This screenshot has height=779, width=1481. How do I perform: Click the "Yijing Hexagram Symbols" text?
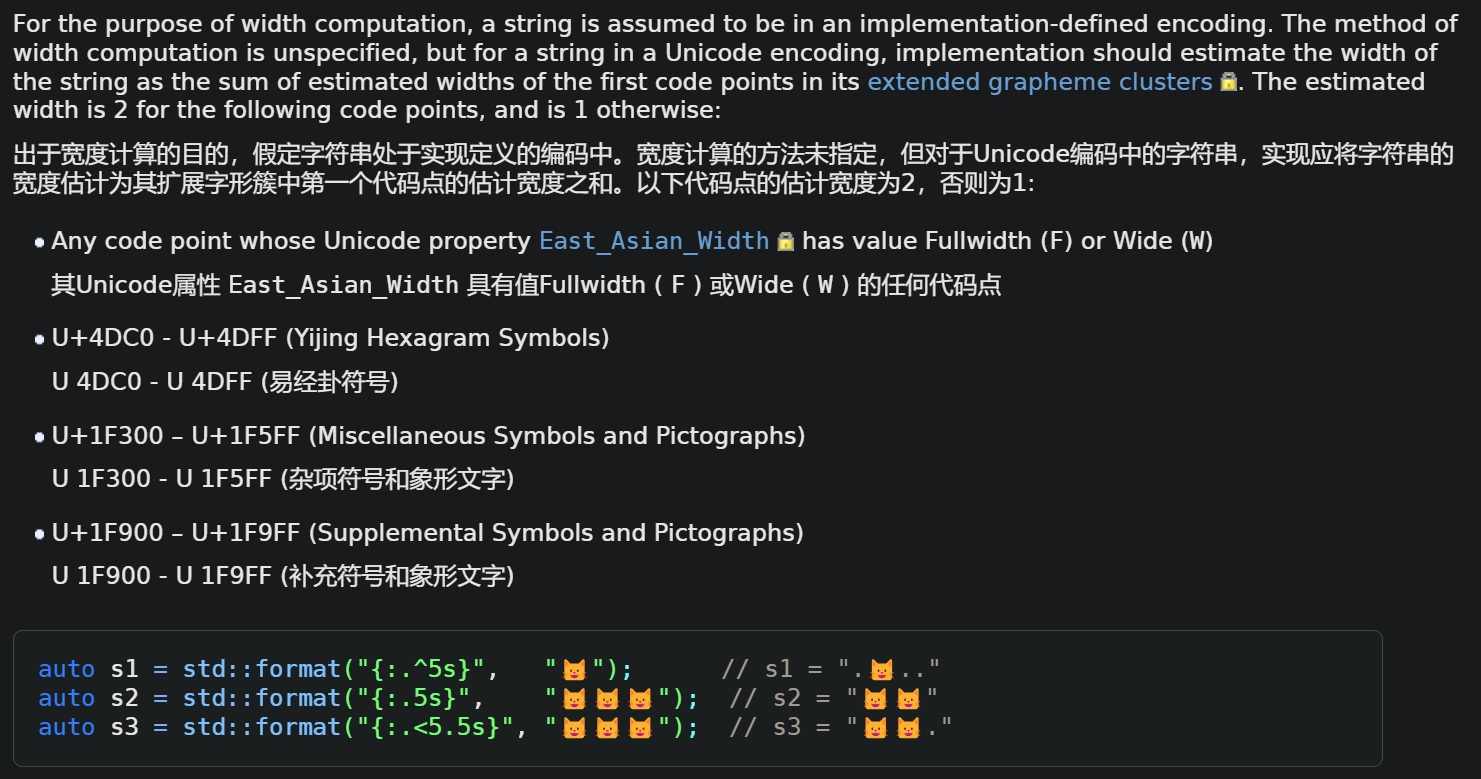click(447, 338)
